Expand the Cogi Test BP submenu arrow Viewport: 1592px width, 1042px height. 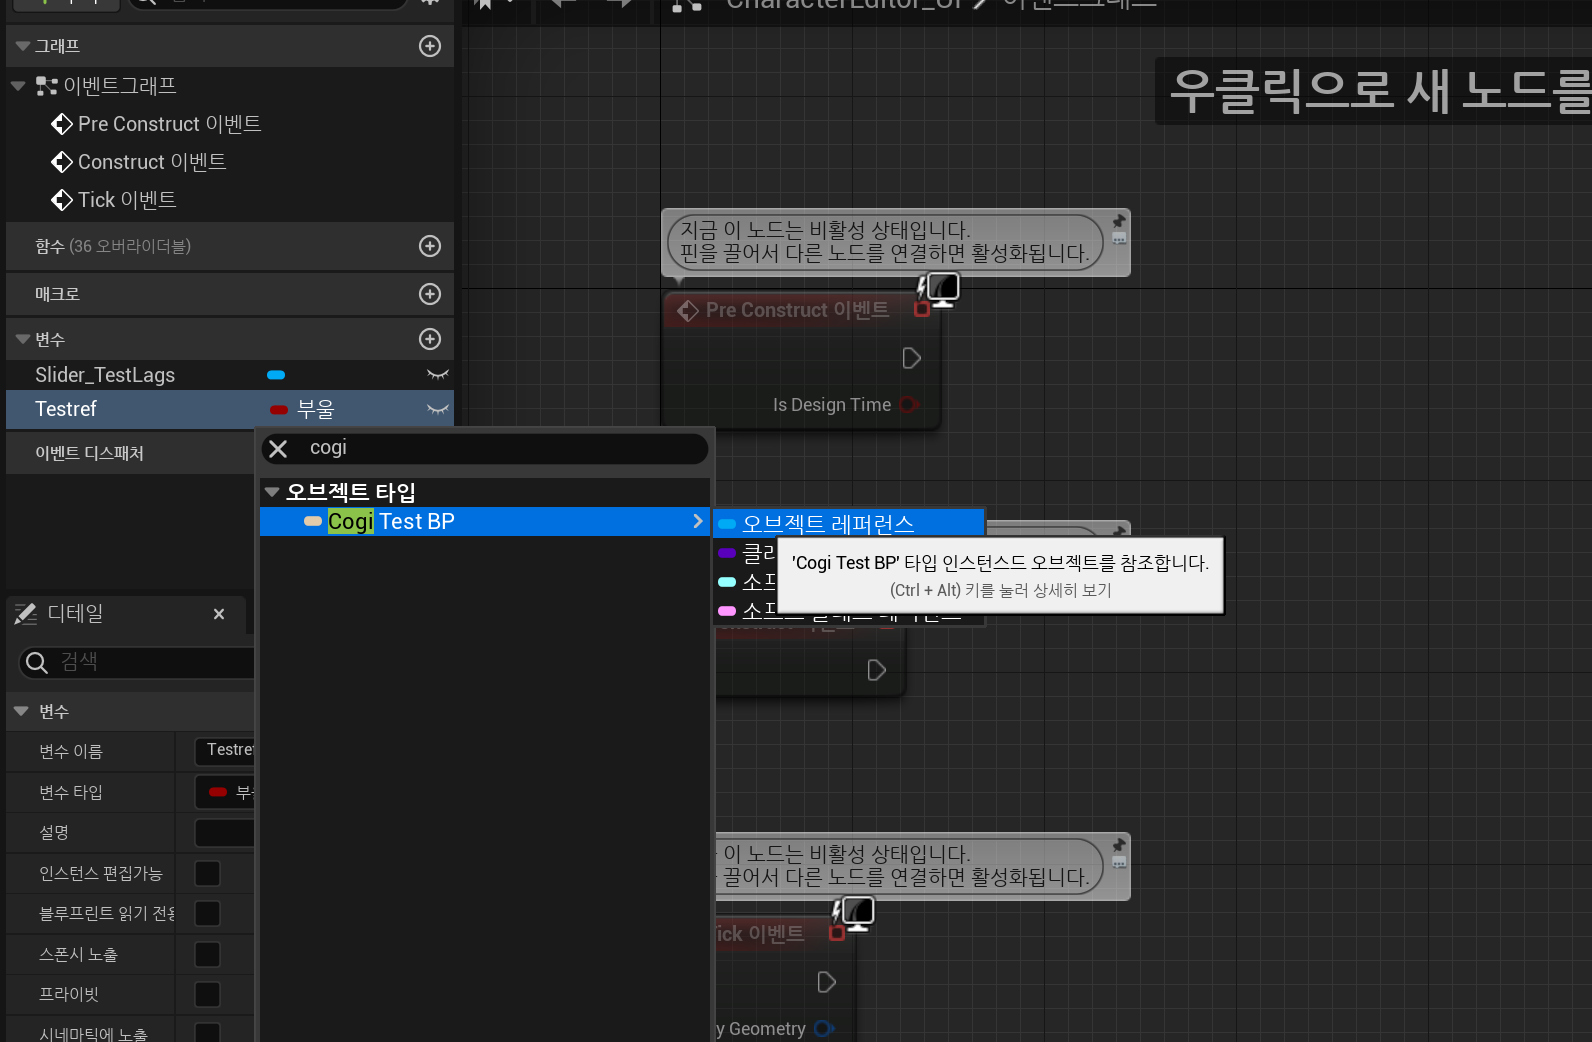click(x=697, y=521)
